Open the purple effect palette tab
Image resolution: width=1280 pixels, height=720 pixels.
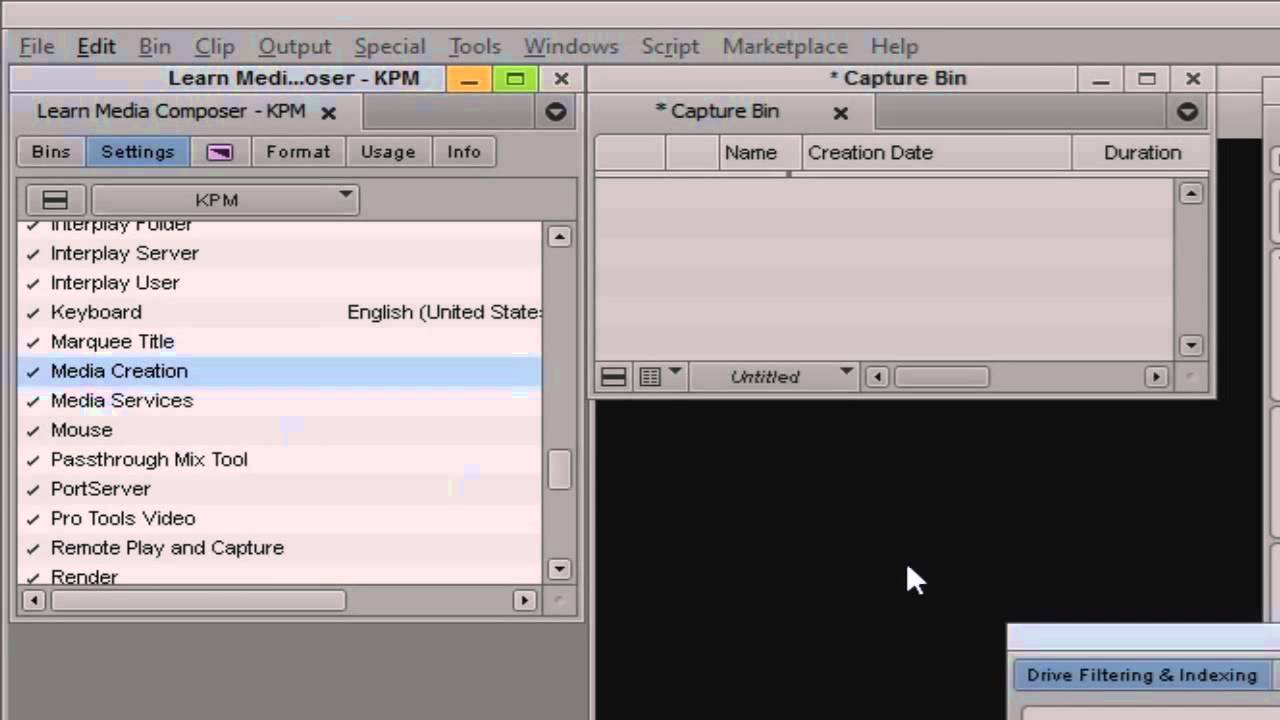point(220,152)
